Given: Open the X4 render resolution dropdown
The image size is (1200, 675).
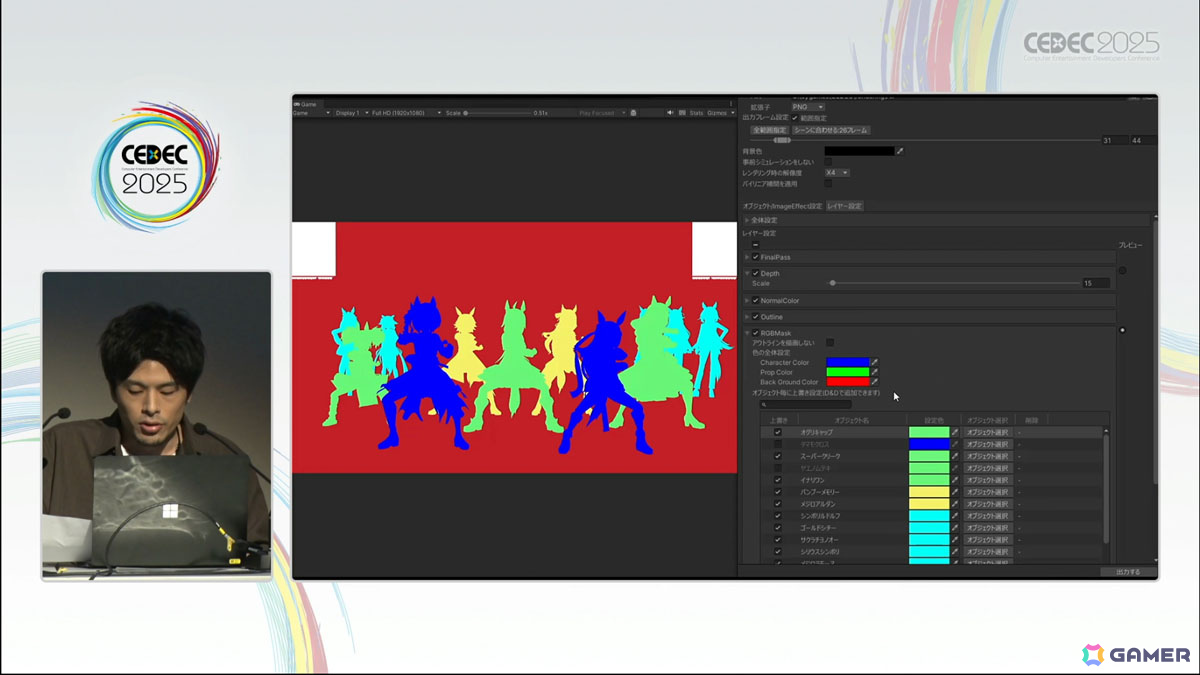Looking at the screenshot, I should 837,173.
